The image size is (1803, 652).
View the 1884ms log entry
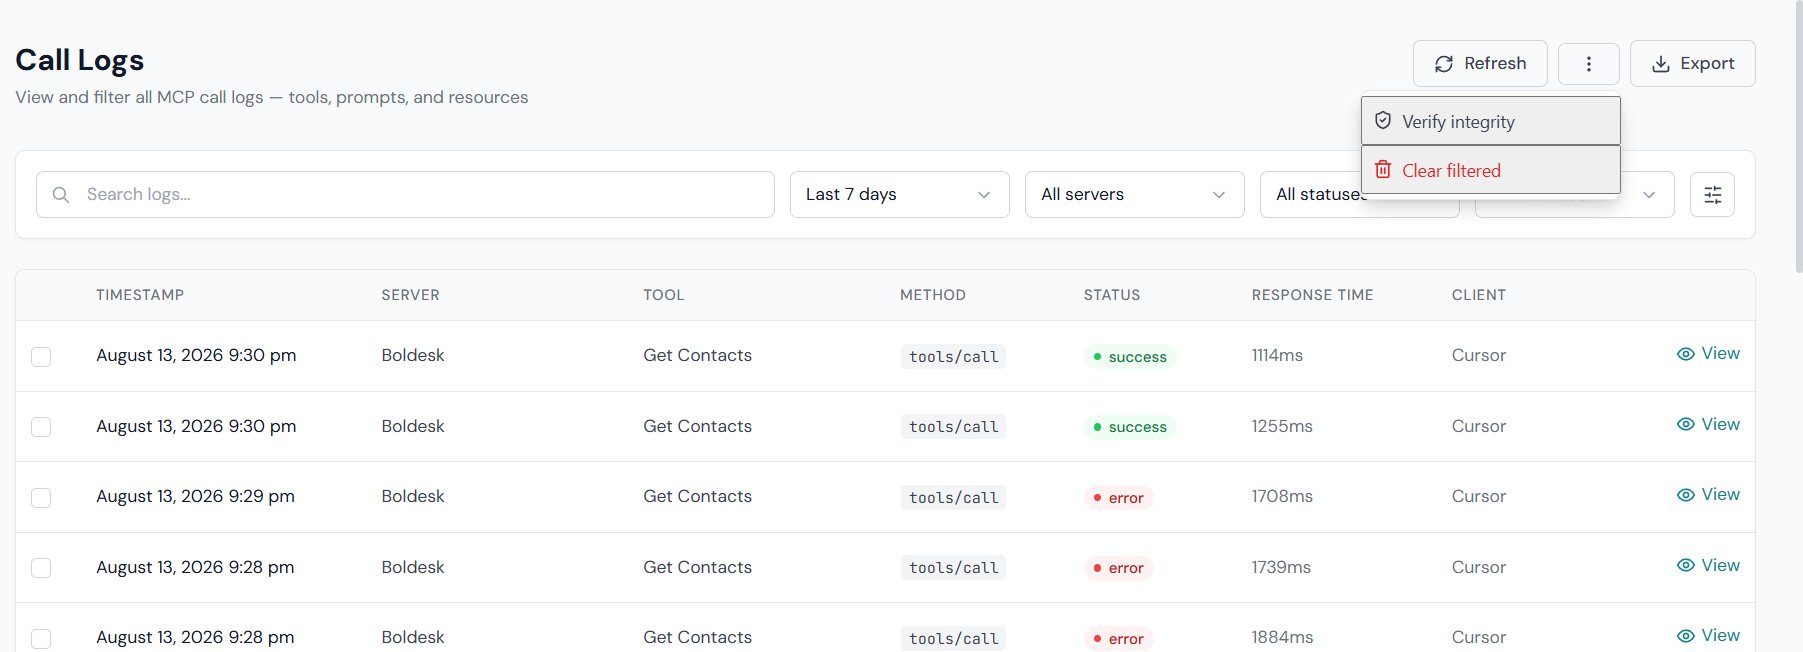click(1708, 636)
